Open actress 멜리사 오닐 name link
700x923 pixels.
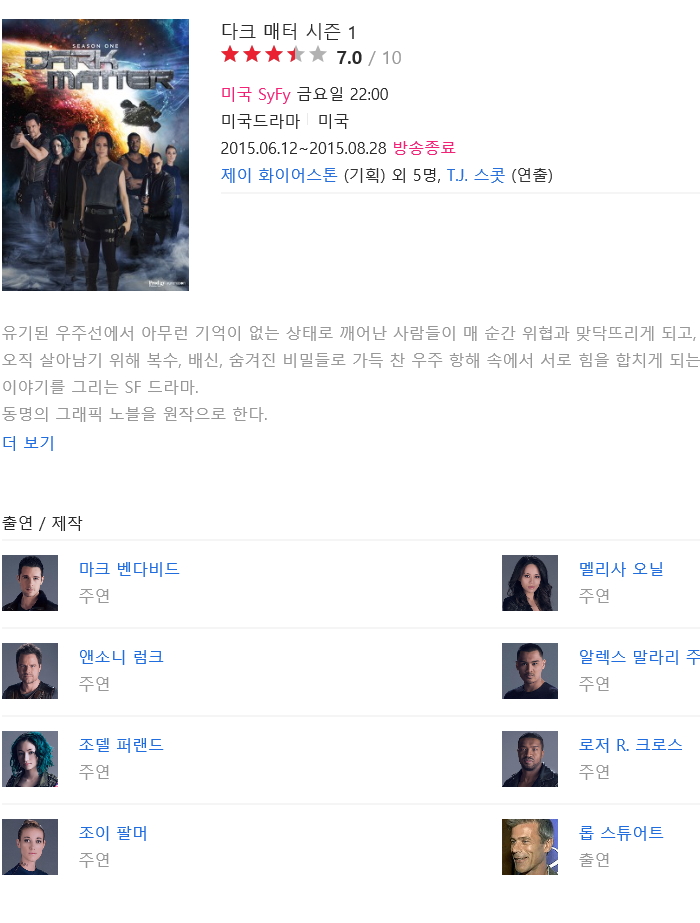point(621,569)
